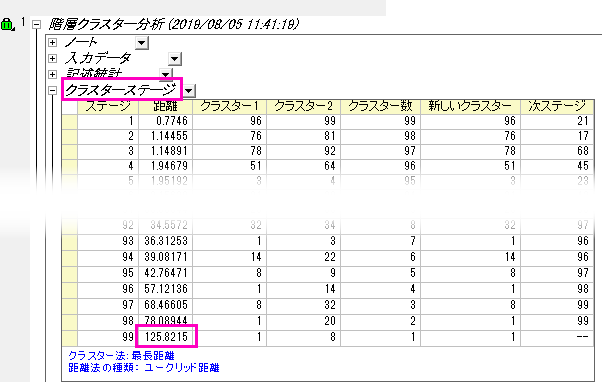The image size is (602, 382).
Task: Click the クラスター数 column header
Action: (x=380, y=106)
